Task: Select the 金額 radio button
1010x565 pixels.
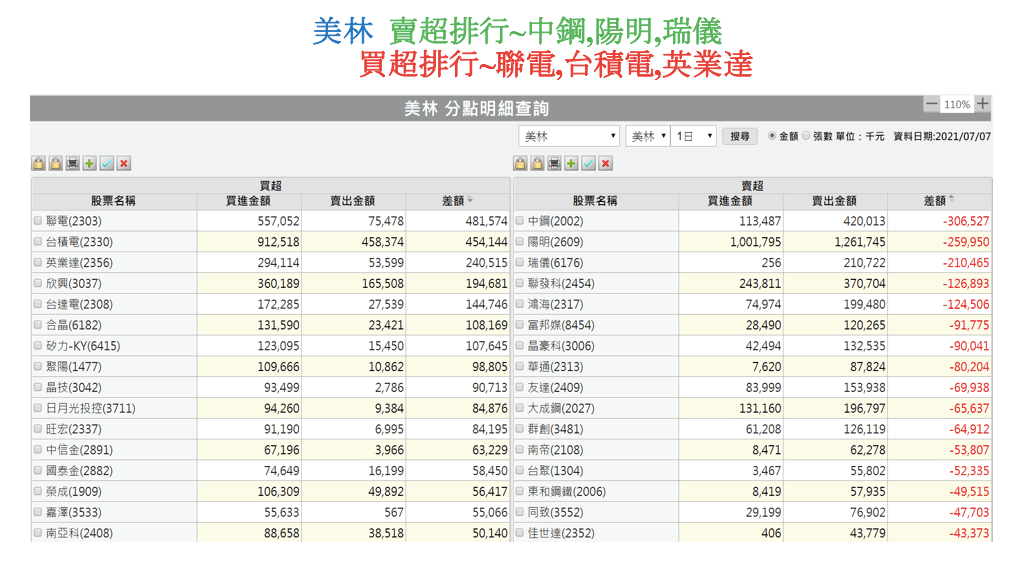Action: 772,136
